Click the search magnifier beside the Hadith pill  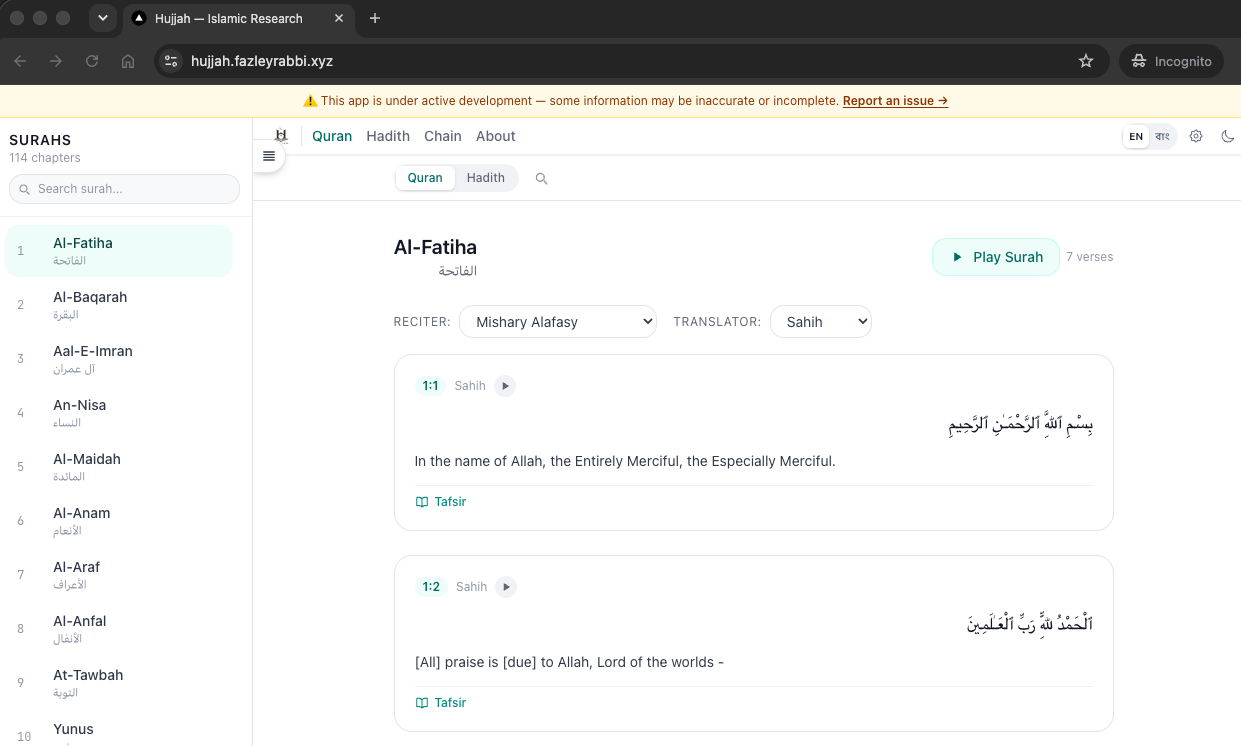[542, 179]
